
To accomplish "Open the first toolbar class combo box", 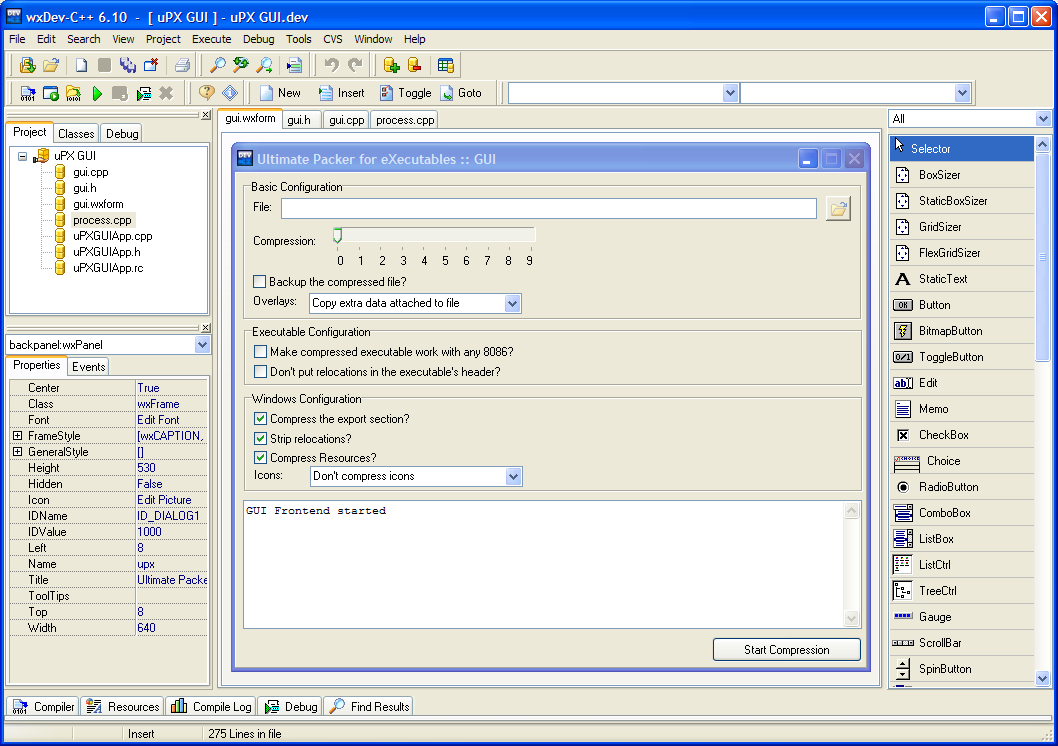I will point(730,93).
